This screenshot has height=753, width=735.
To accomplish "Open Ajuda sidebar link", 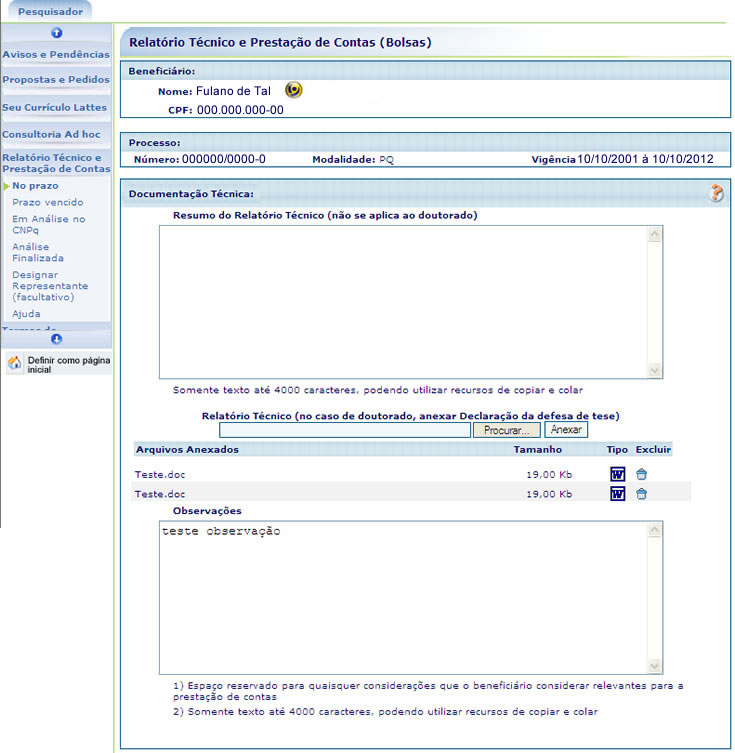I will coord(26,314).
